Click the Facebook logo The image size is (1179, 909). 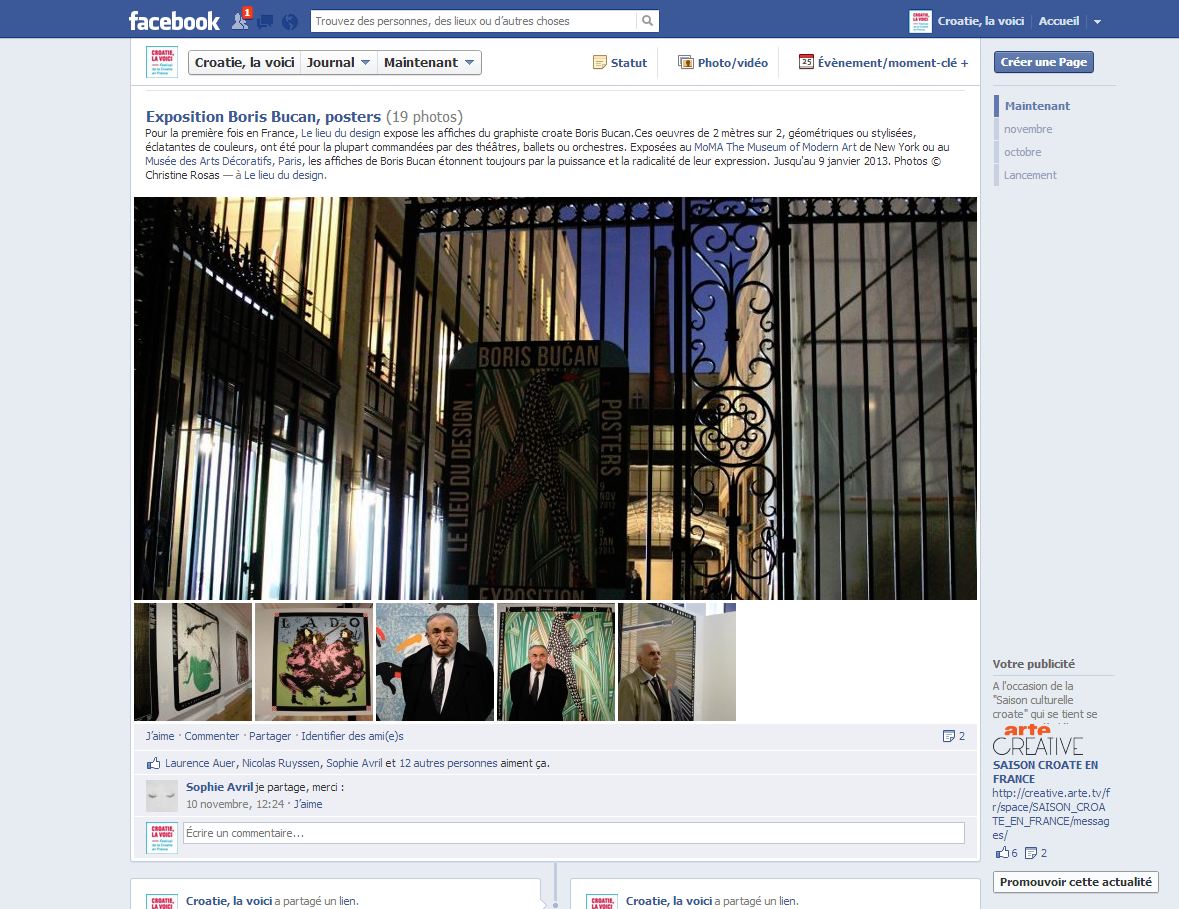pos(174,21)
